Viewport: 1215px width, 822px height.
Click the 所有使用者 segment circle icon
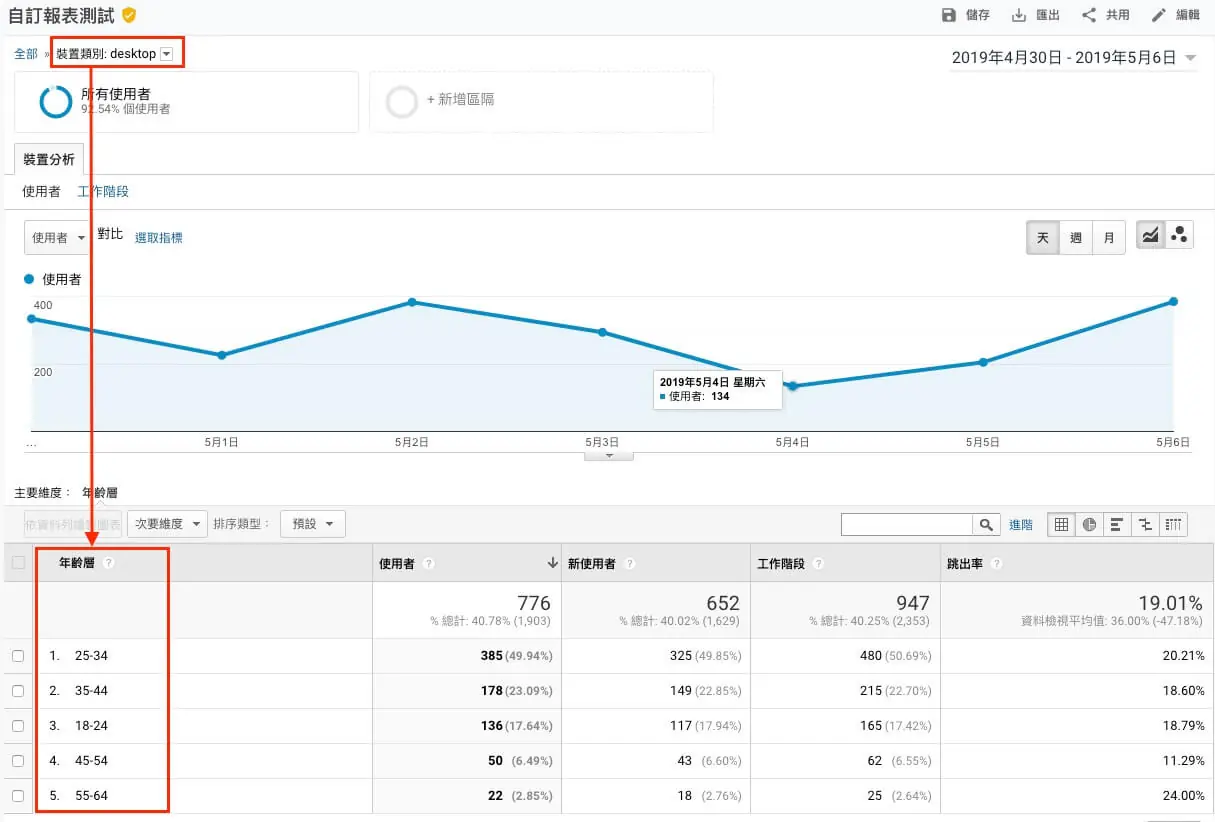pyautogui.click(x=56, y=101)
